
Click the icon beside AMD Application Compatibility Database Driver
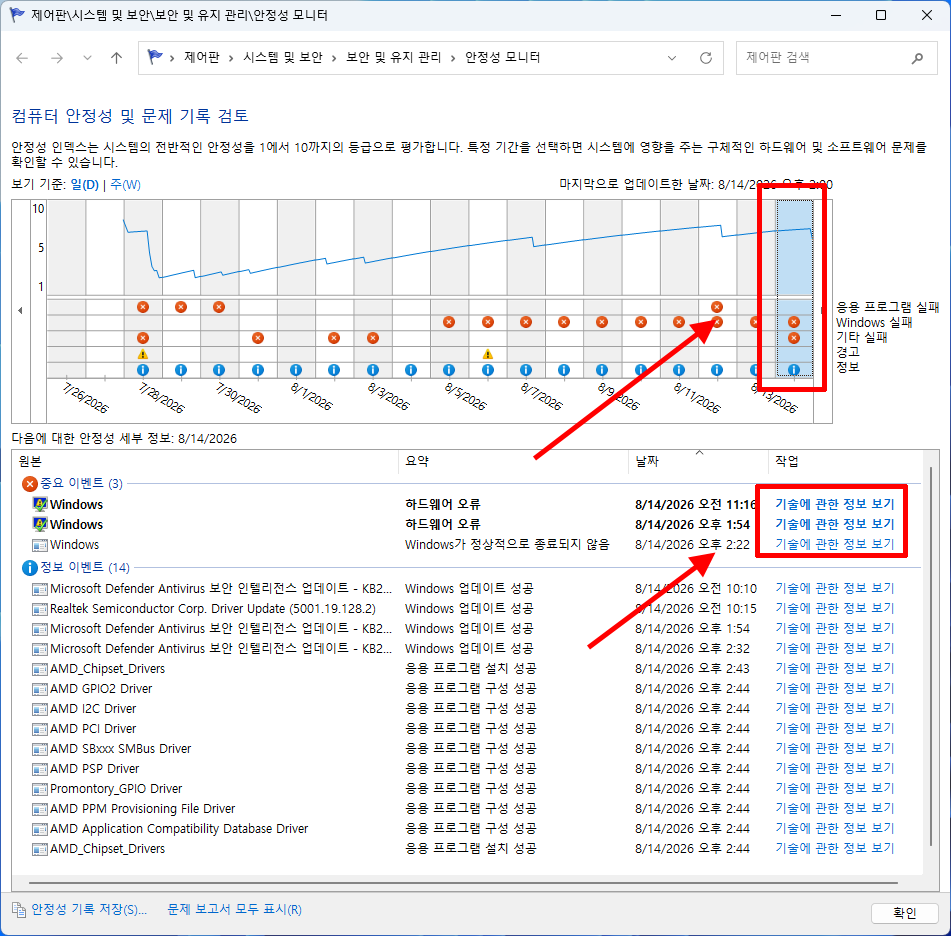[x=40, y=829]
